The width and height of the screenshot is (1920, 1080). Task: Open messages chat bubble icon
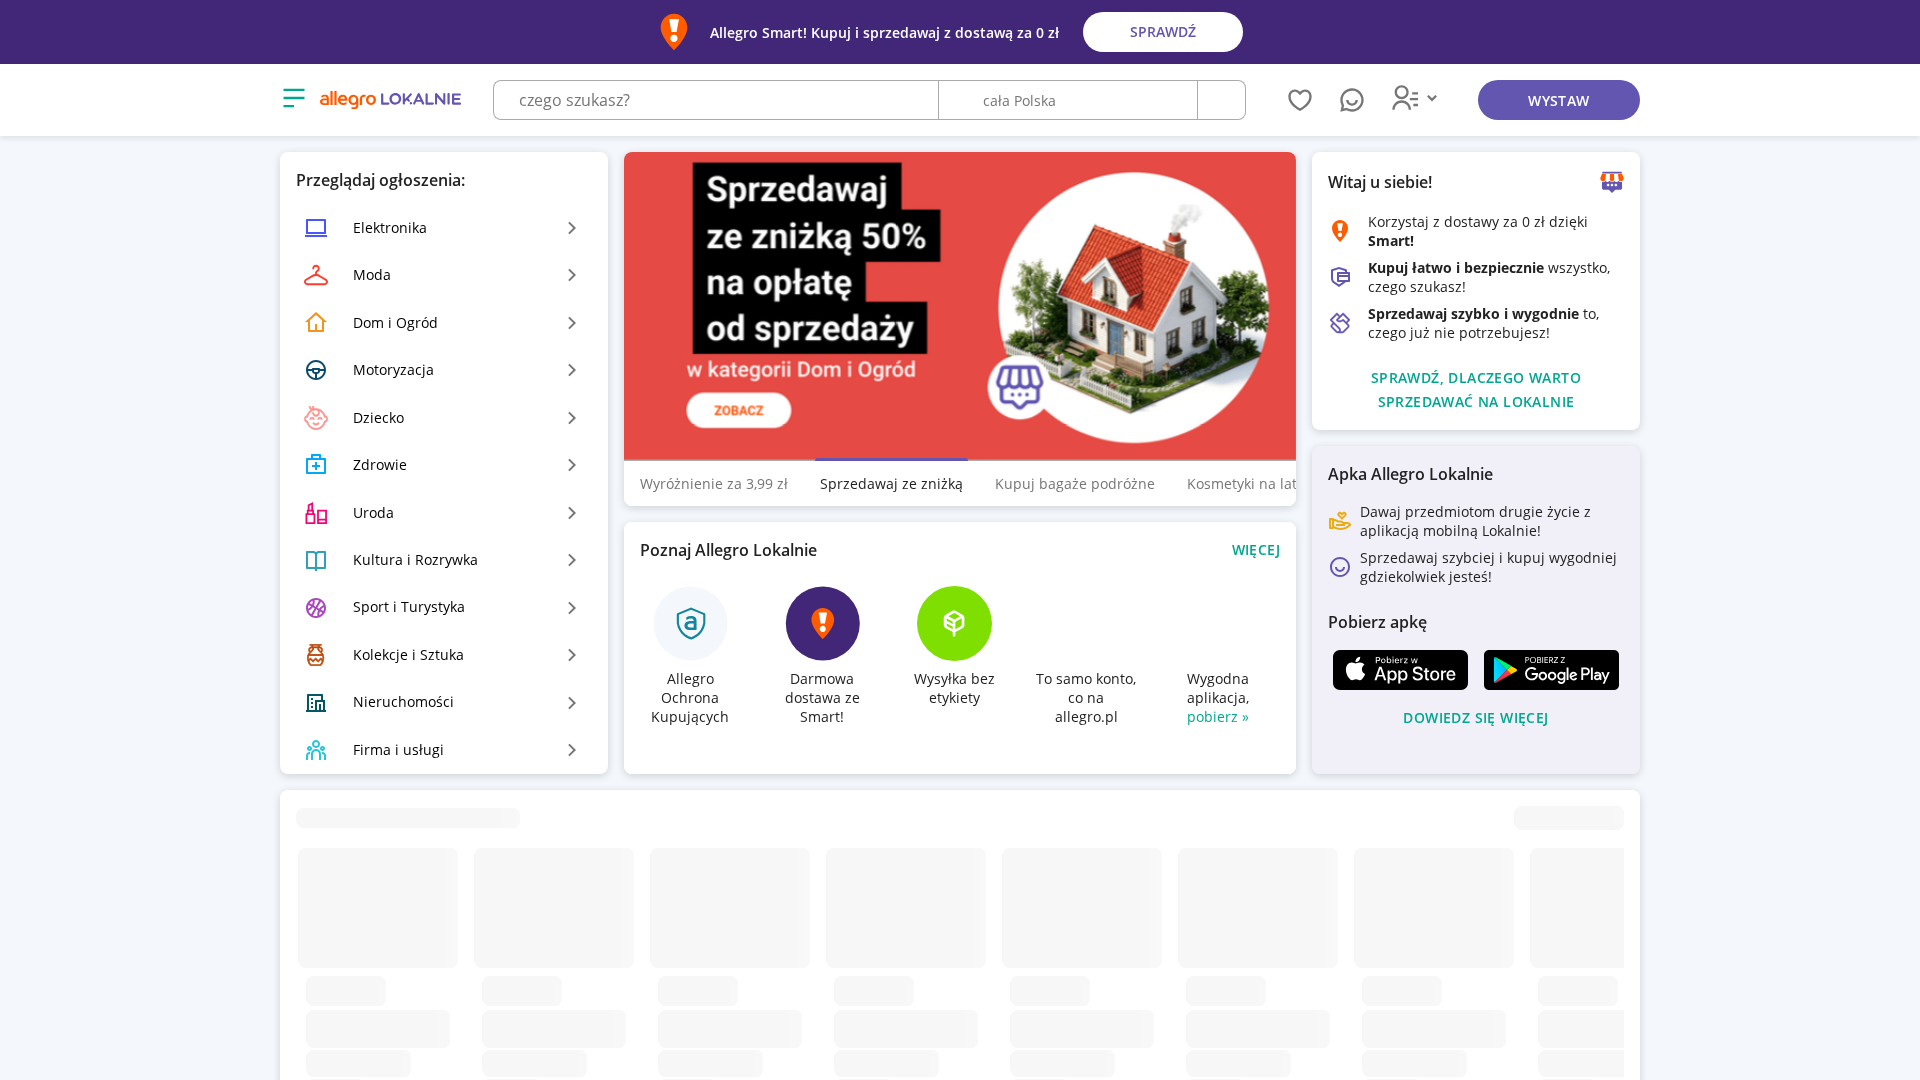point(1352,100)
